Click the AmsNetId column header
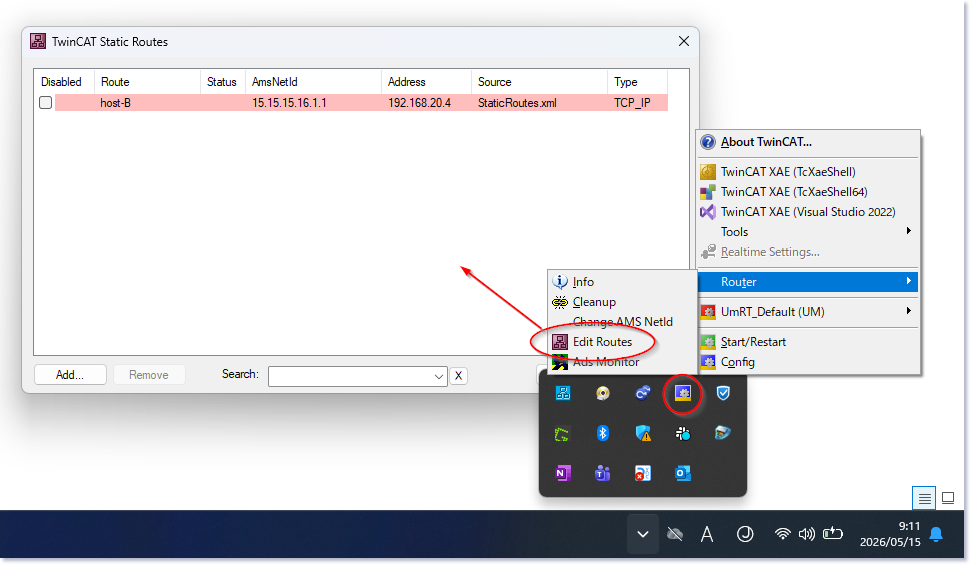 coord(313,81)
